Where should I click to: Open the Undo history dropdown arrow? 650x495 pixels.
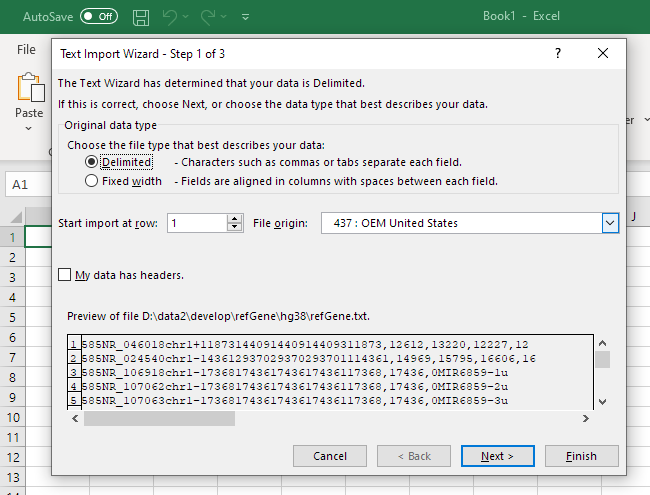[185, 17]
